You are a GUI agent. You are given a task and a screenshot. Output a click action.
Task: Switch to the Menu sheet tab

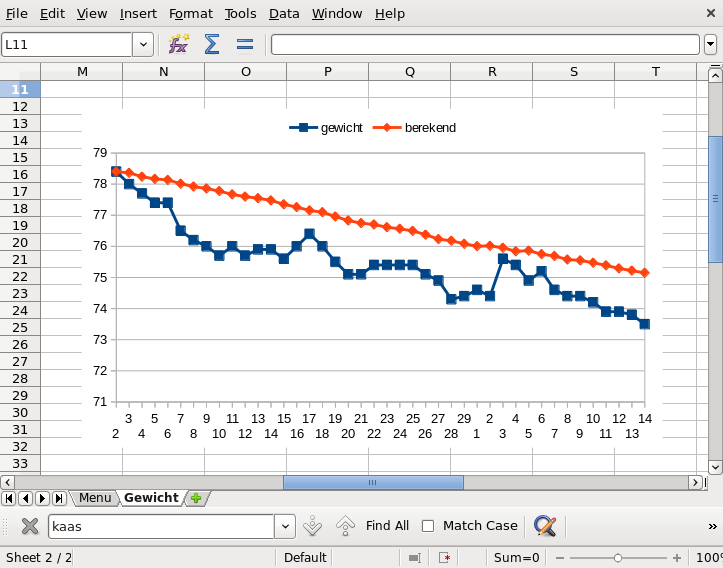pyautogui.click(x=95, y=498)
